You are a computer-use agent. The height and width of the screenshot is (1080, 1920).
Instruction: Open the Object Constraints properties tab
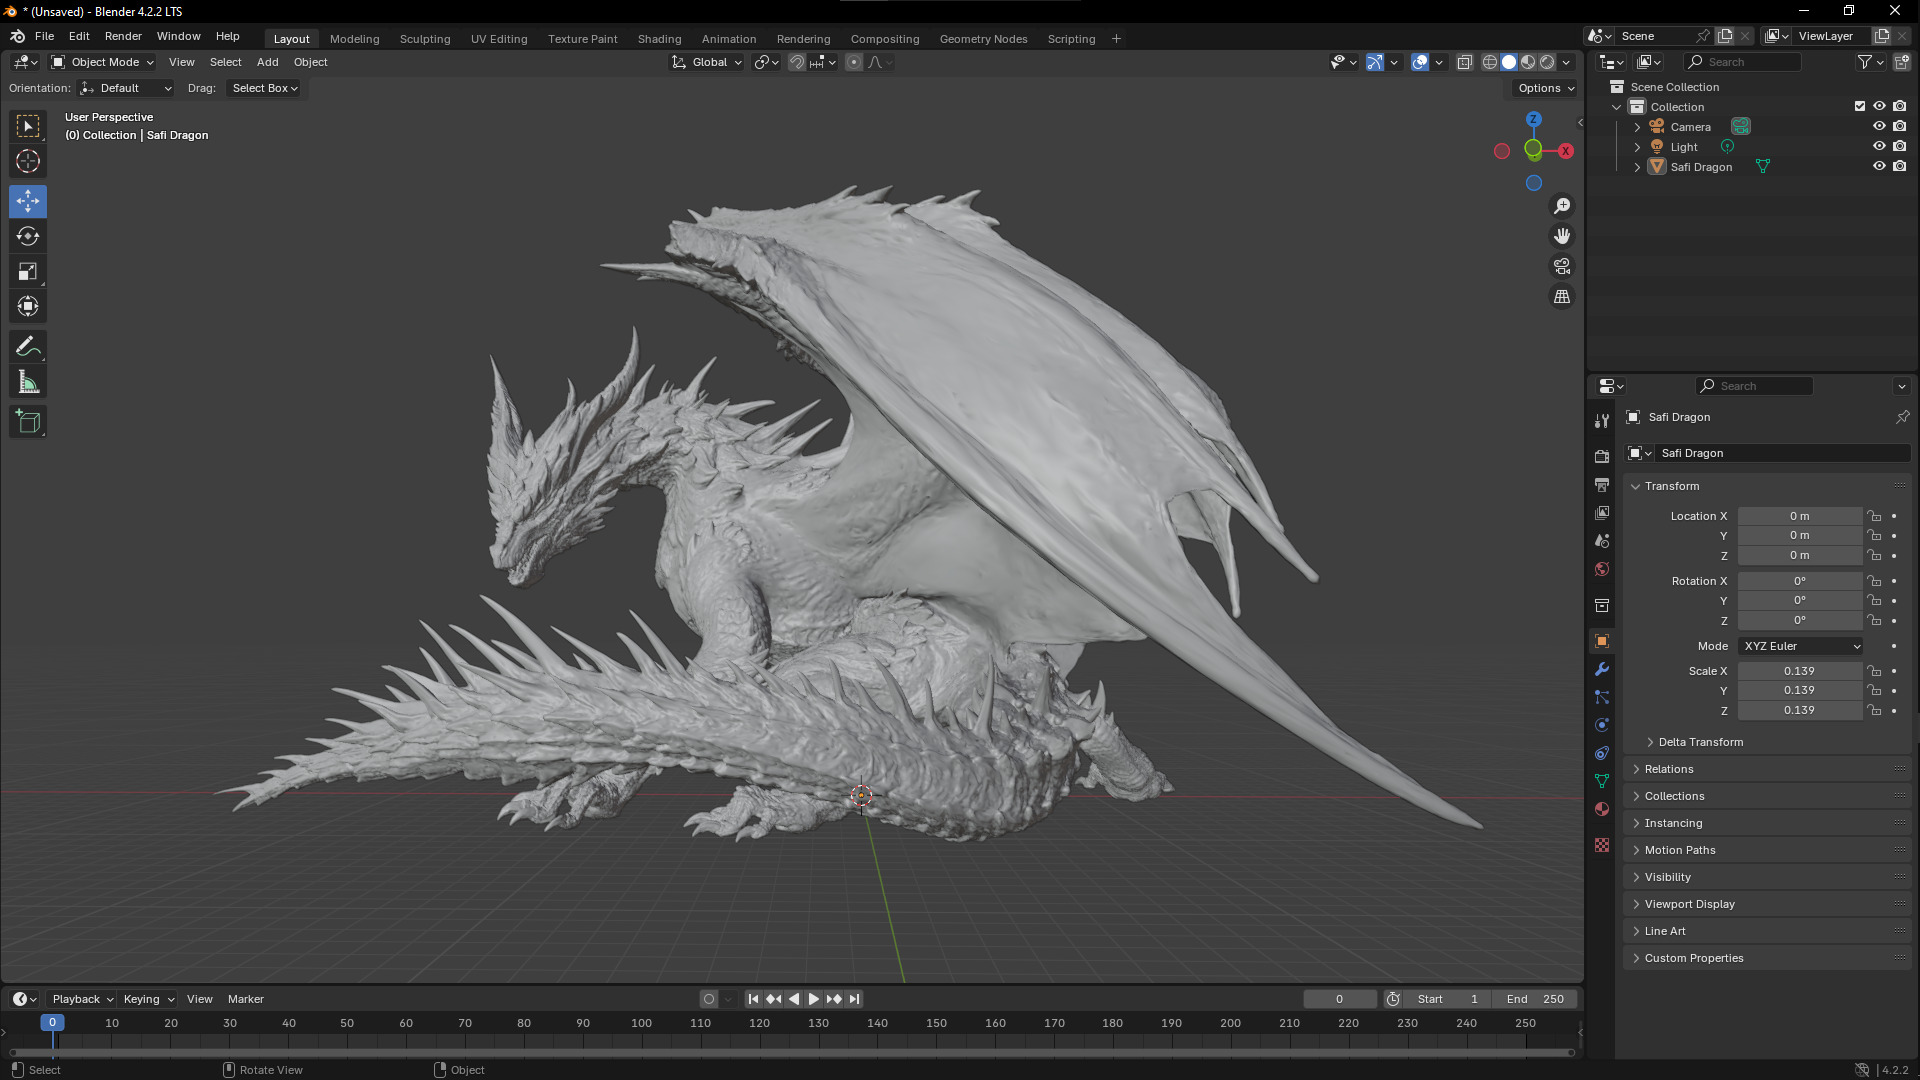(1602, 753)
